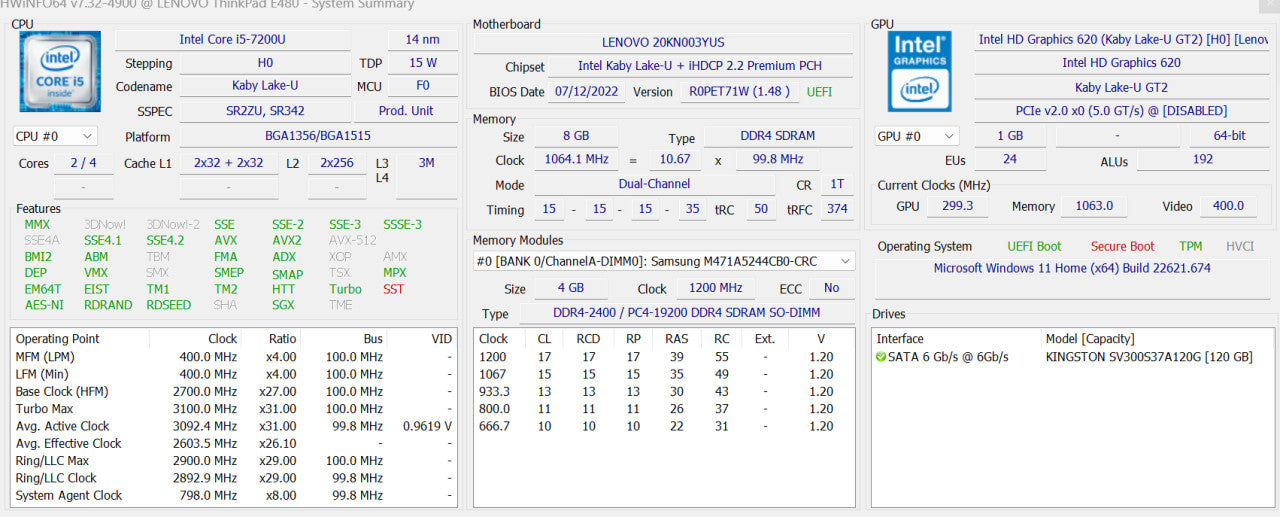Click the memory Size 8 GB field
The width and height of the screenshot is (1280, 517).
pyautogui.click(x=575, y=137)
